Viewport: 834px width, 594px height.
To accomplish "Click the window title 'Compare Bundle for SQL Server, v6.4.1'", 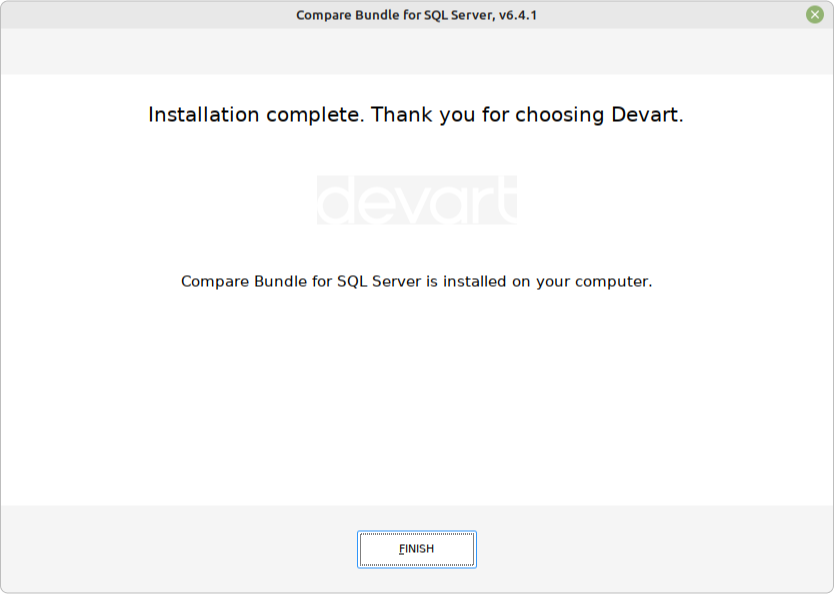I will click(416, 15).
